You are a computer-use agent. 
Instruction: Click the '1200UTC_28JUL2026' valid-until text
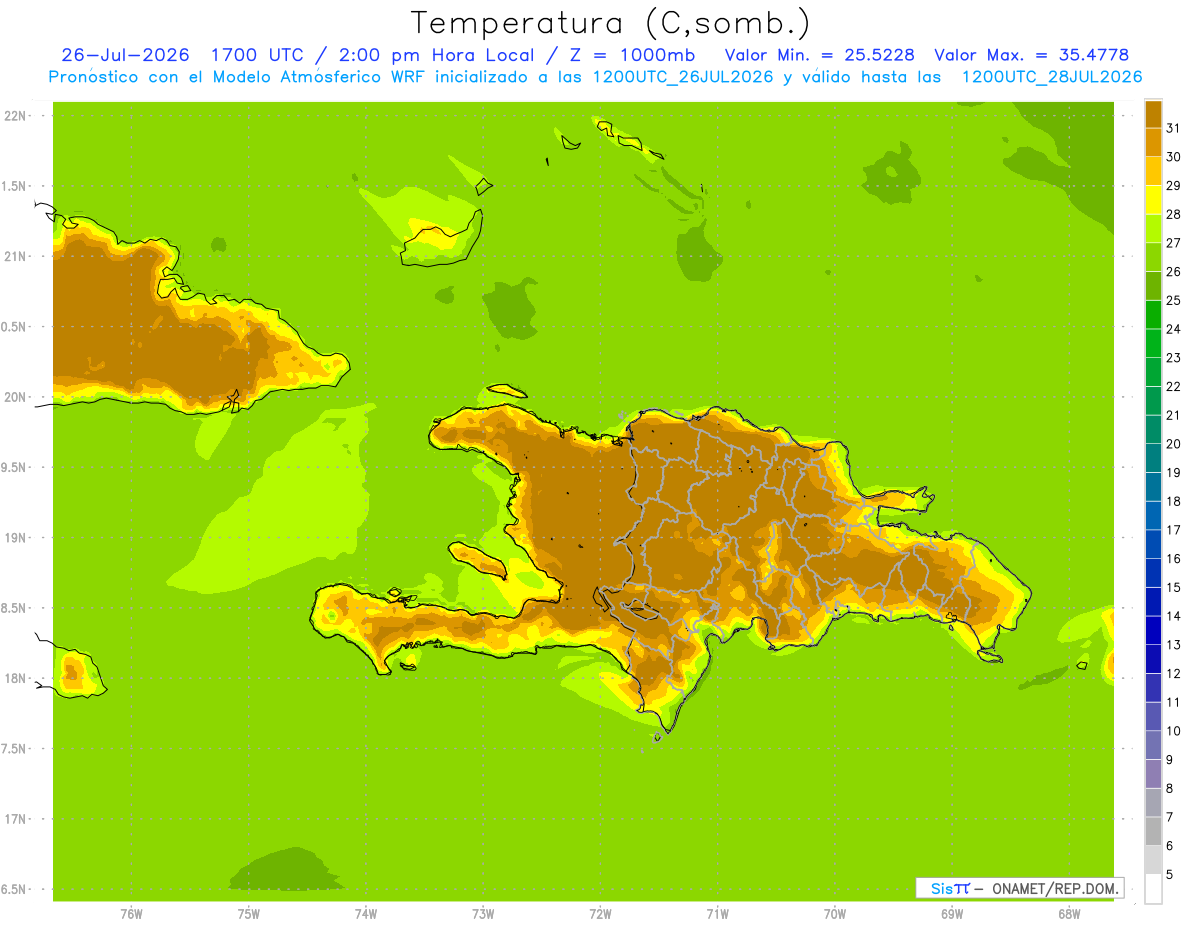[x=1052, y=77]
